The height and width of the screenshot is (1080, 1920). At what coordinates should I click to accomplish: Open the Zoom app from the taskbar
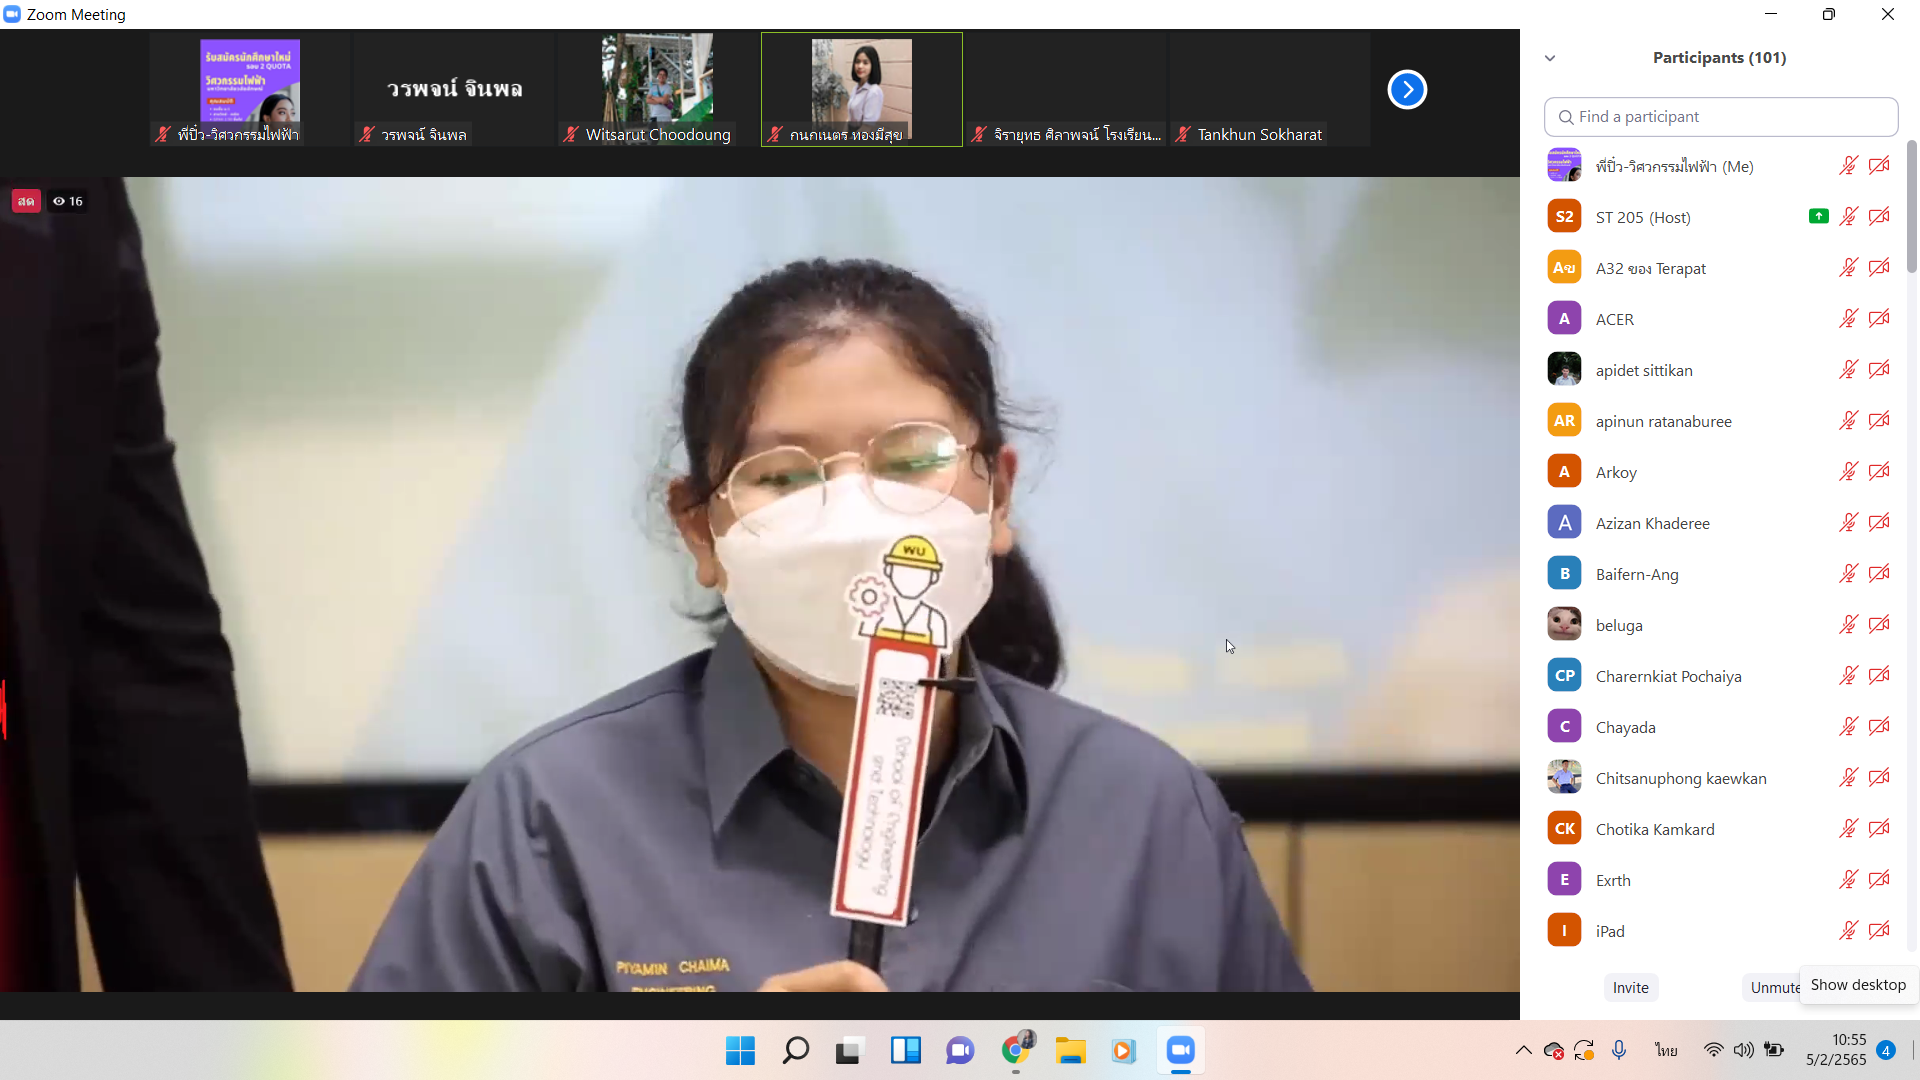[1180, 1050]
